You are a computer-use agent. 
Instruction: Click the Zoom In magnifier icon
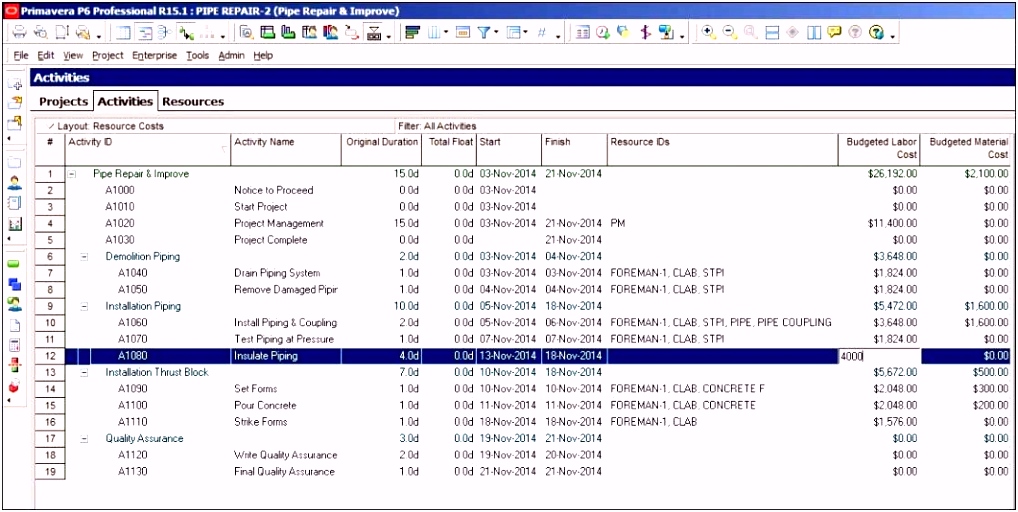coord(709,32)
